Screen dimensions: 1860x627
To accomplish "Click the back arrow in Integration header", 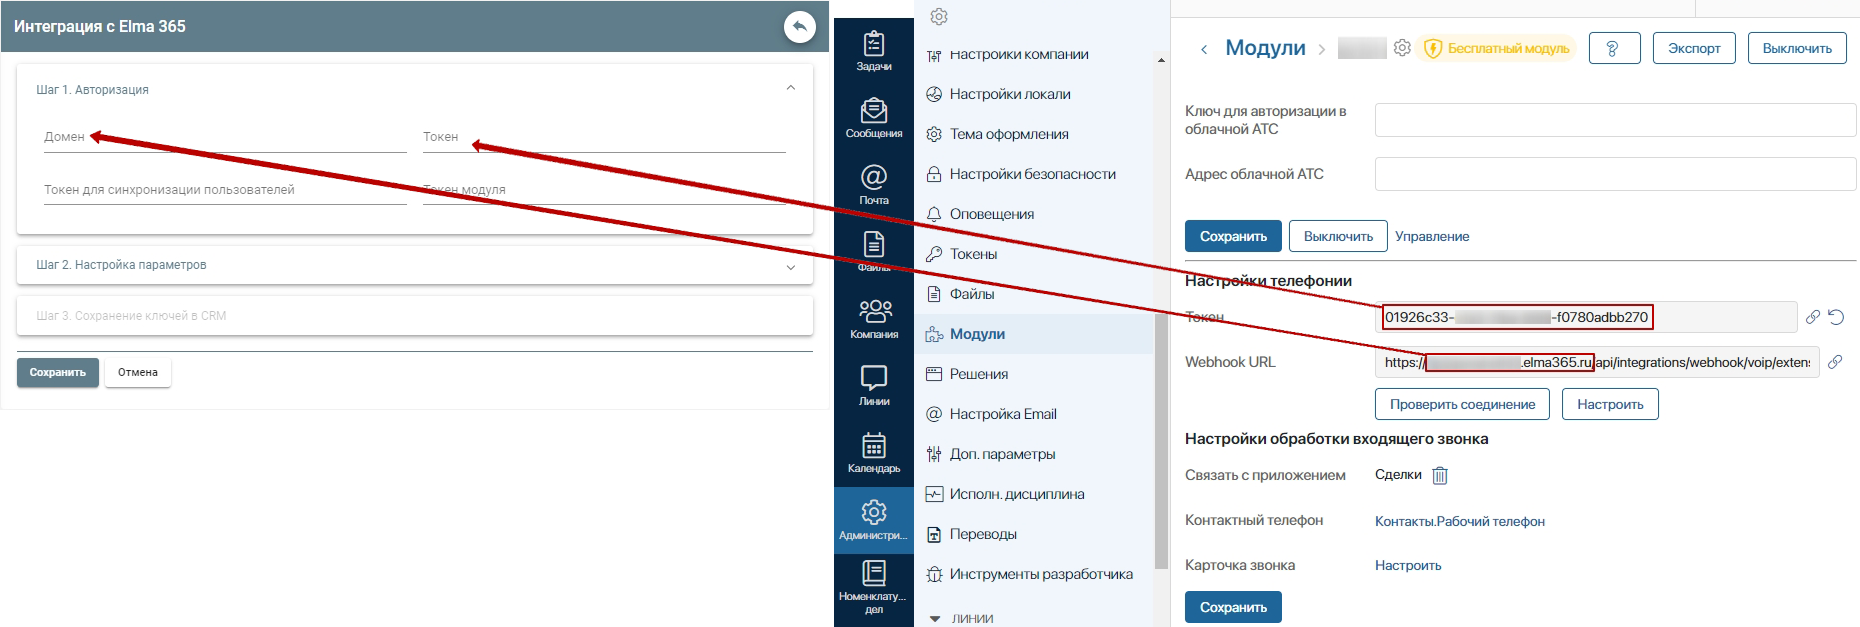I will coord(799,27).
